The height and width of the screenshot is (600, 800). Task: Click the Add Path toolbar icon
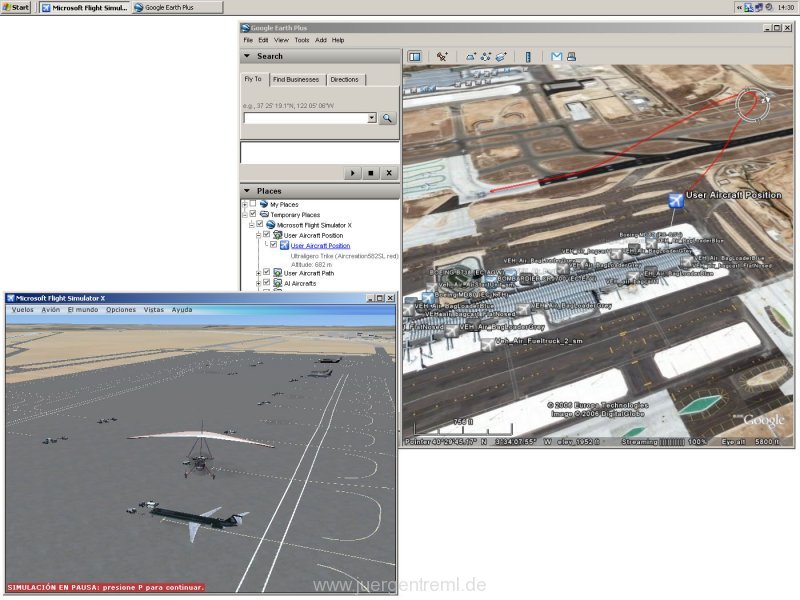pos(486,57)
